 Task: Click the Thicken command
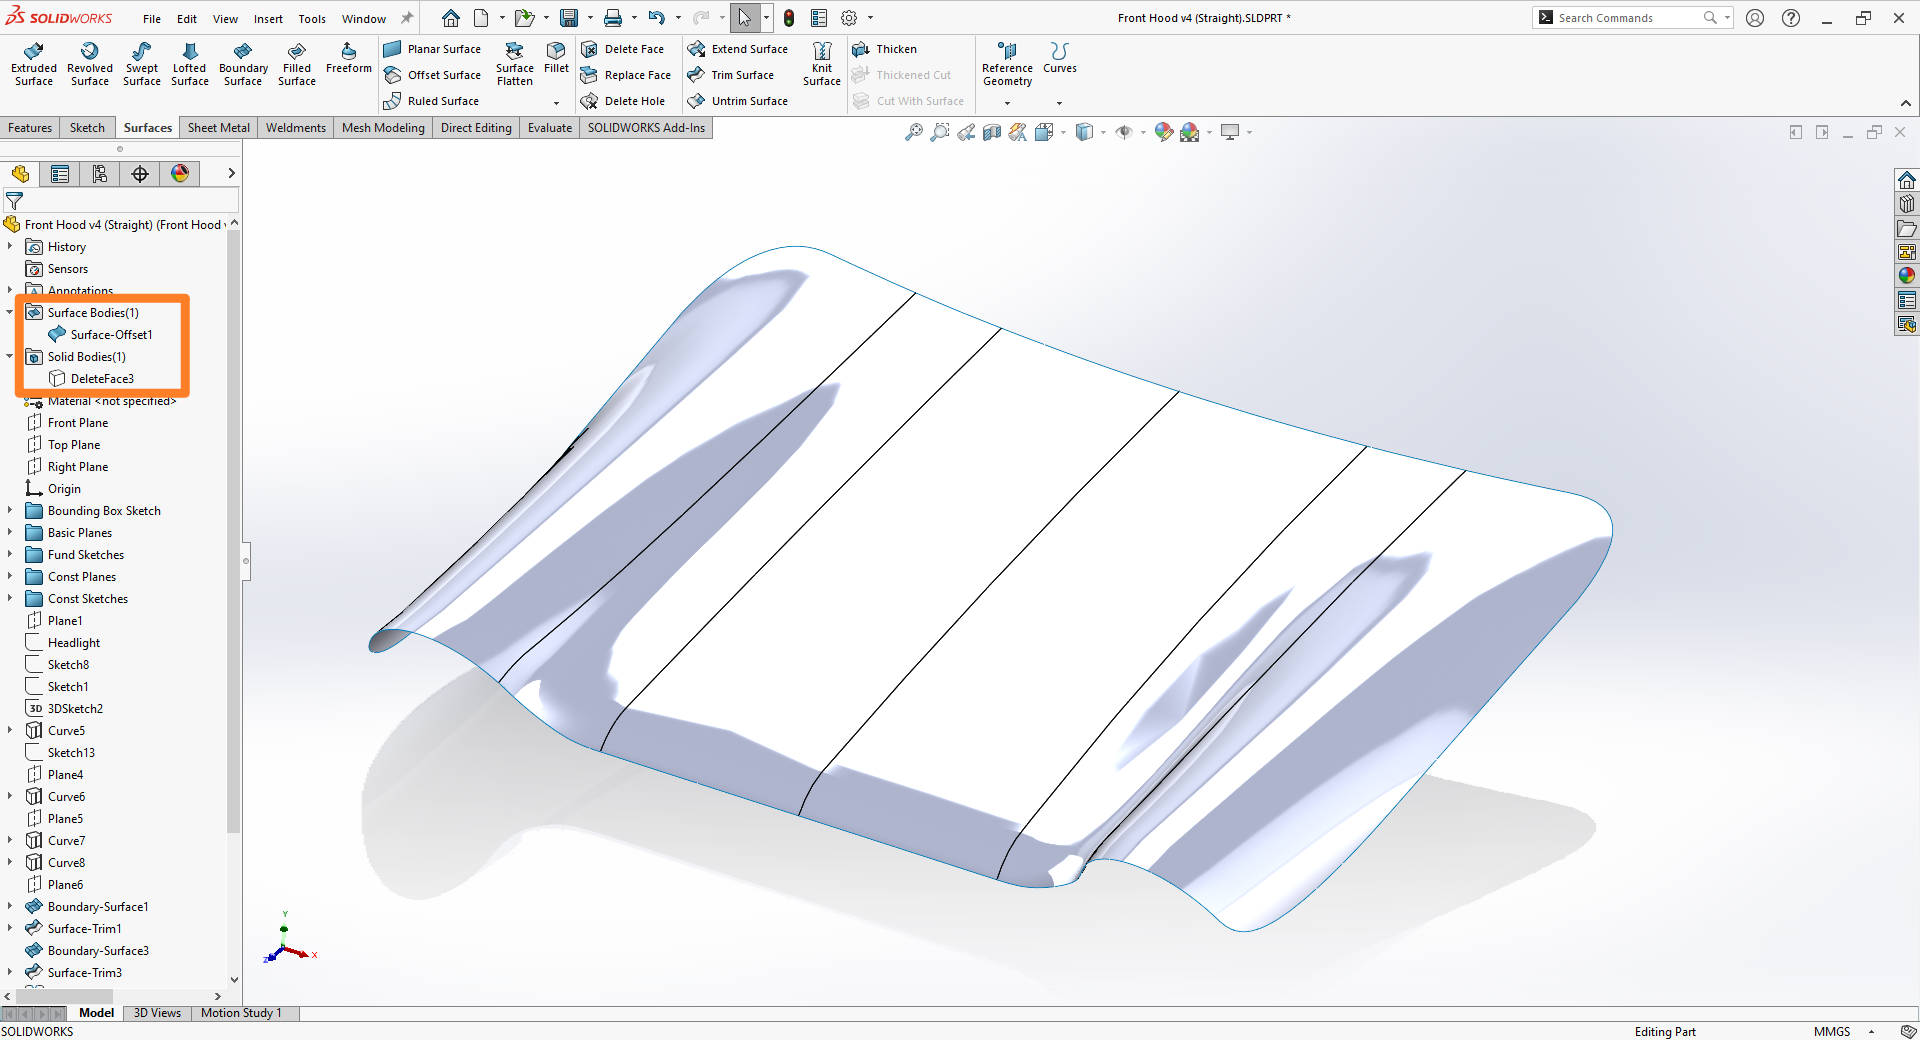pos(884,49)
